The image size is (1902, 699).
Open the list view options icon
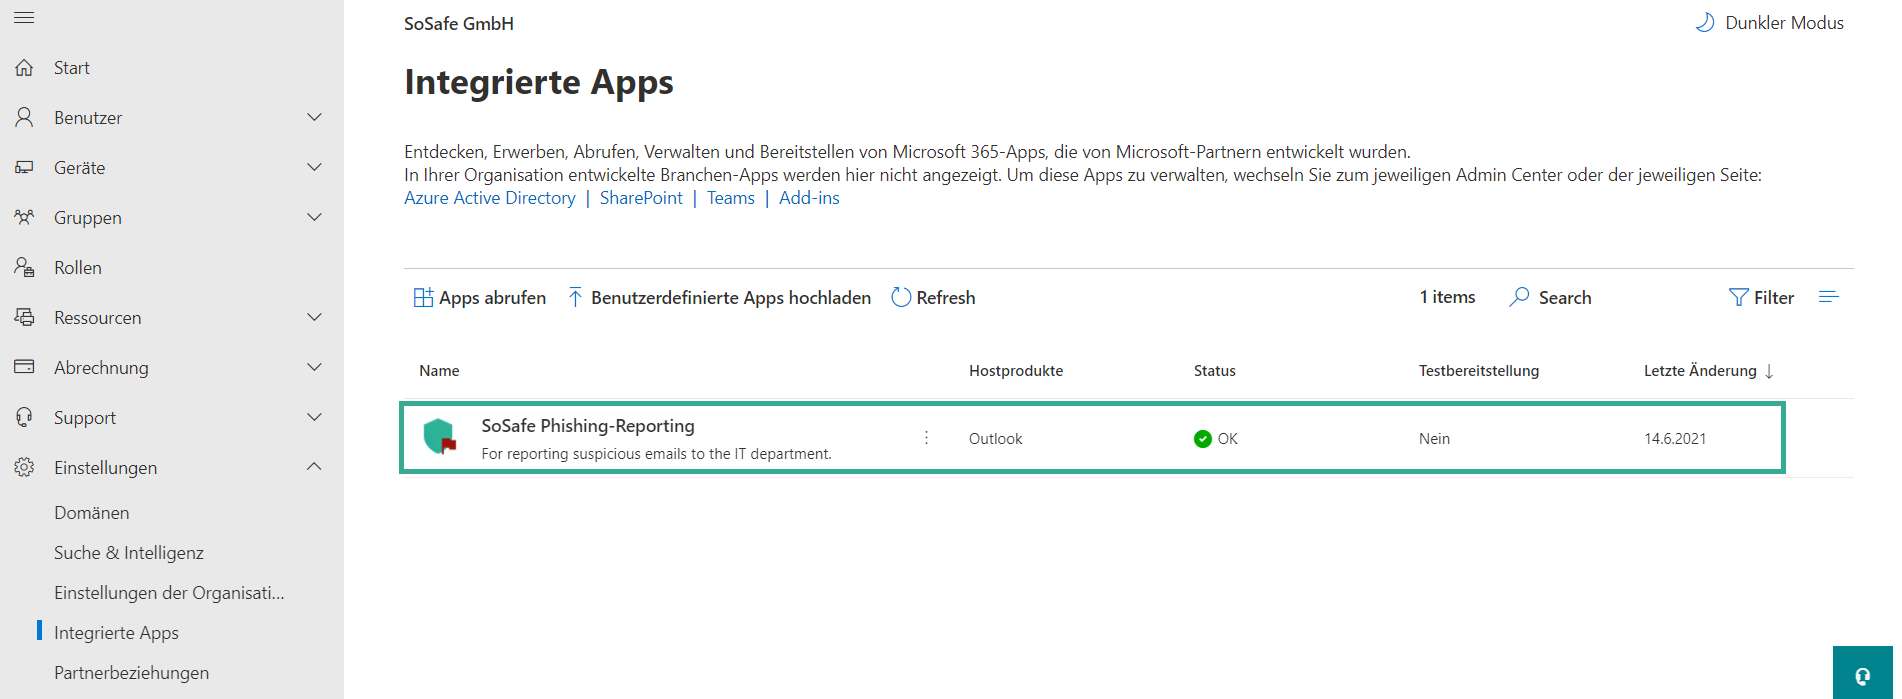point(1828,297)
